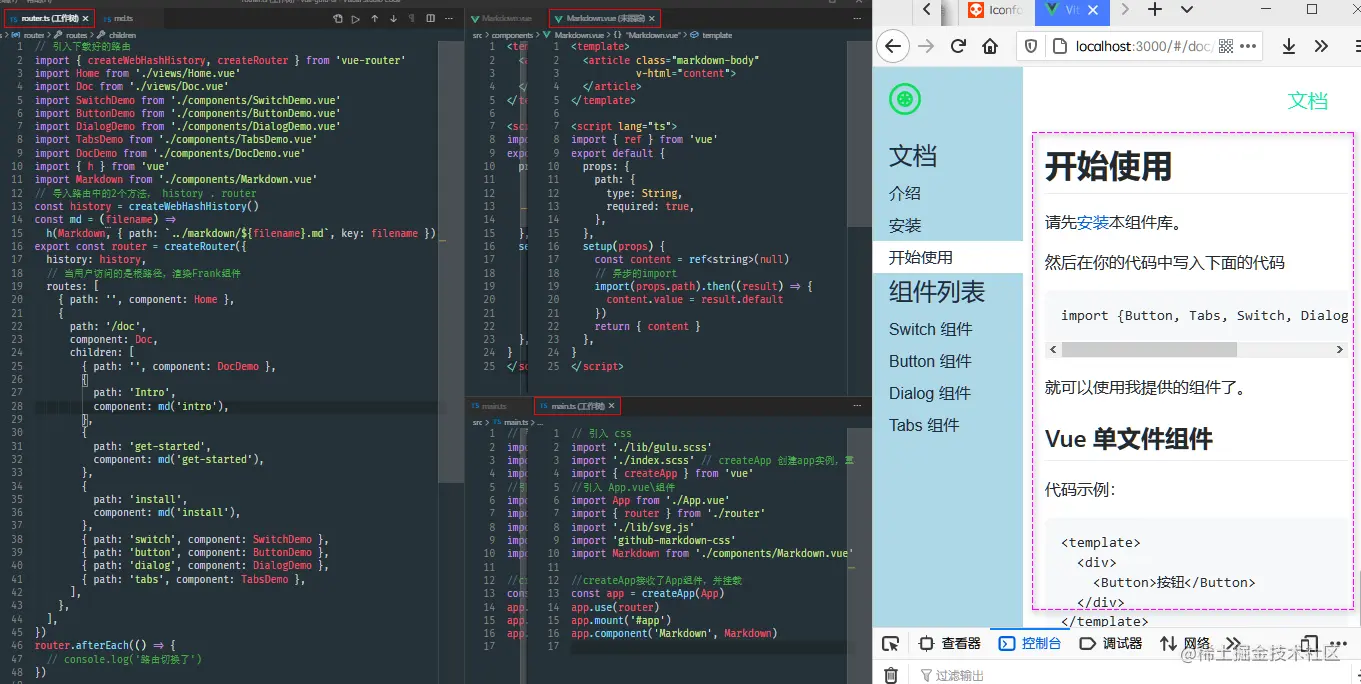Open the list-all-tabs dropdown arrow
The width and height of the screenshot is (1361, 684).
click(x=1187, y=9)
